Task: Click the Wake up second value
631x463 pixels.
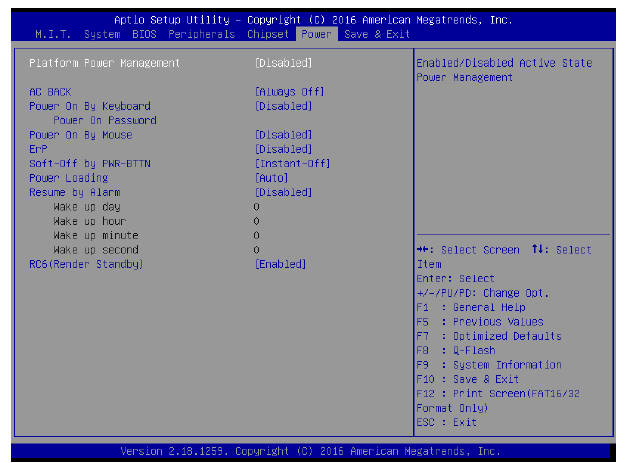Action: click(x=257, y=250)
